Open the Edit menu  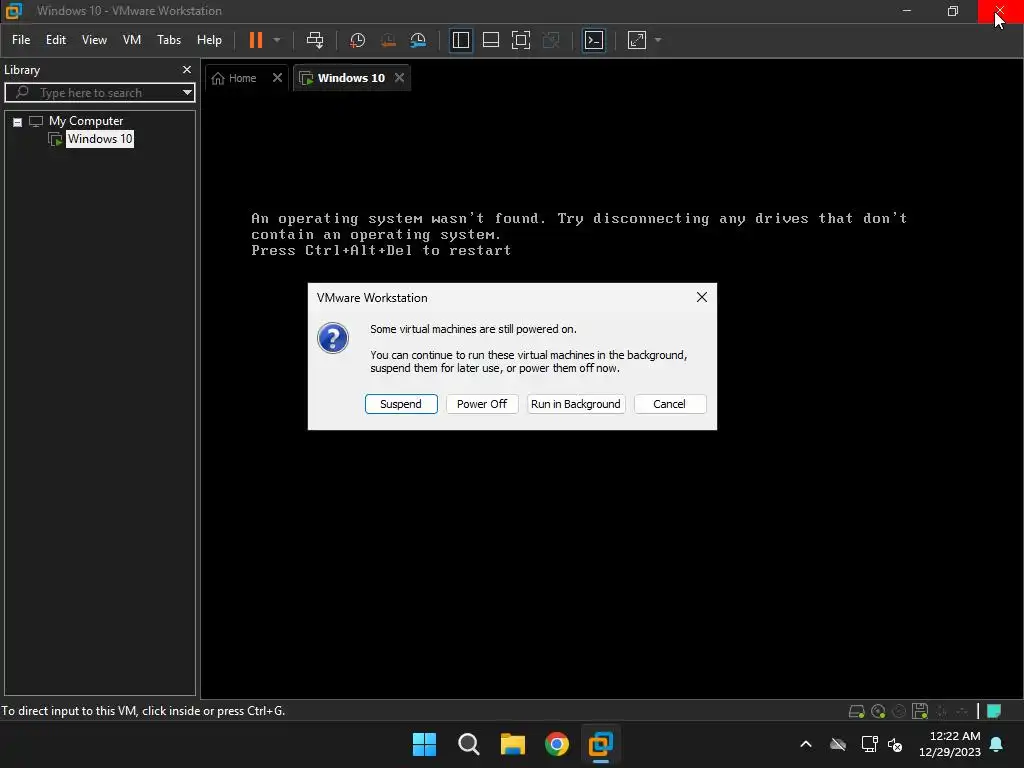click(56, 40)
